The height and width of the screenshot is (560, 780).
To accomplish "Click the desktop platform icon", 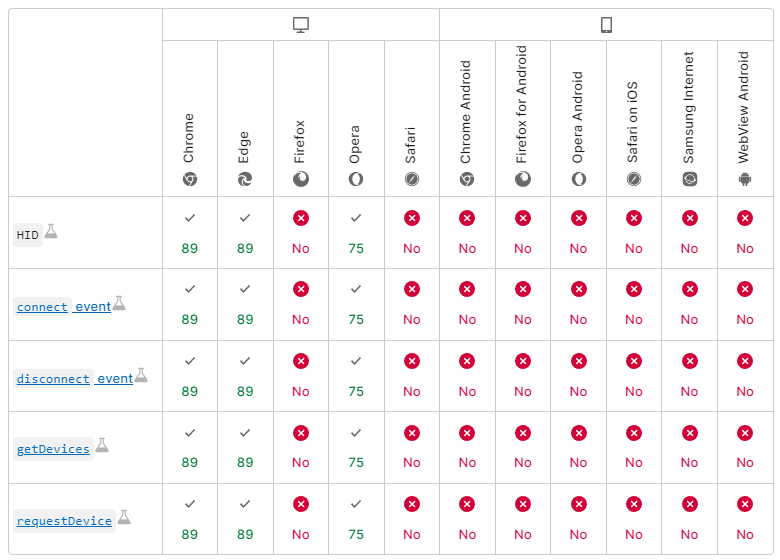I will point(301,25).
